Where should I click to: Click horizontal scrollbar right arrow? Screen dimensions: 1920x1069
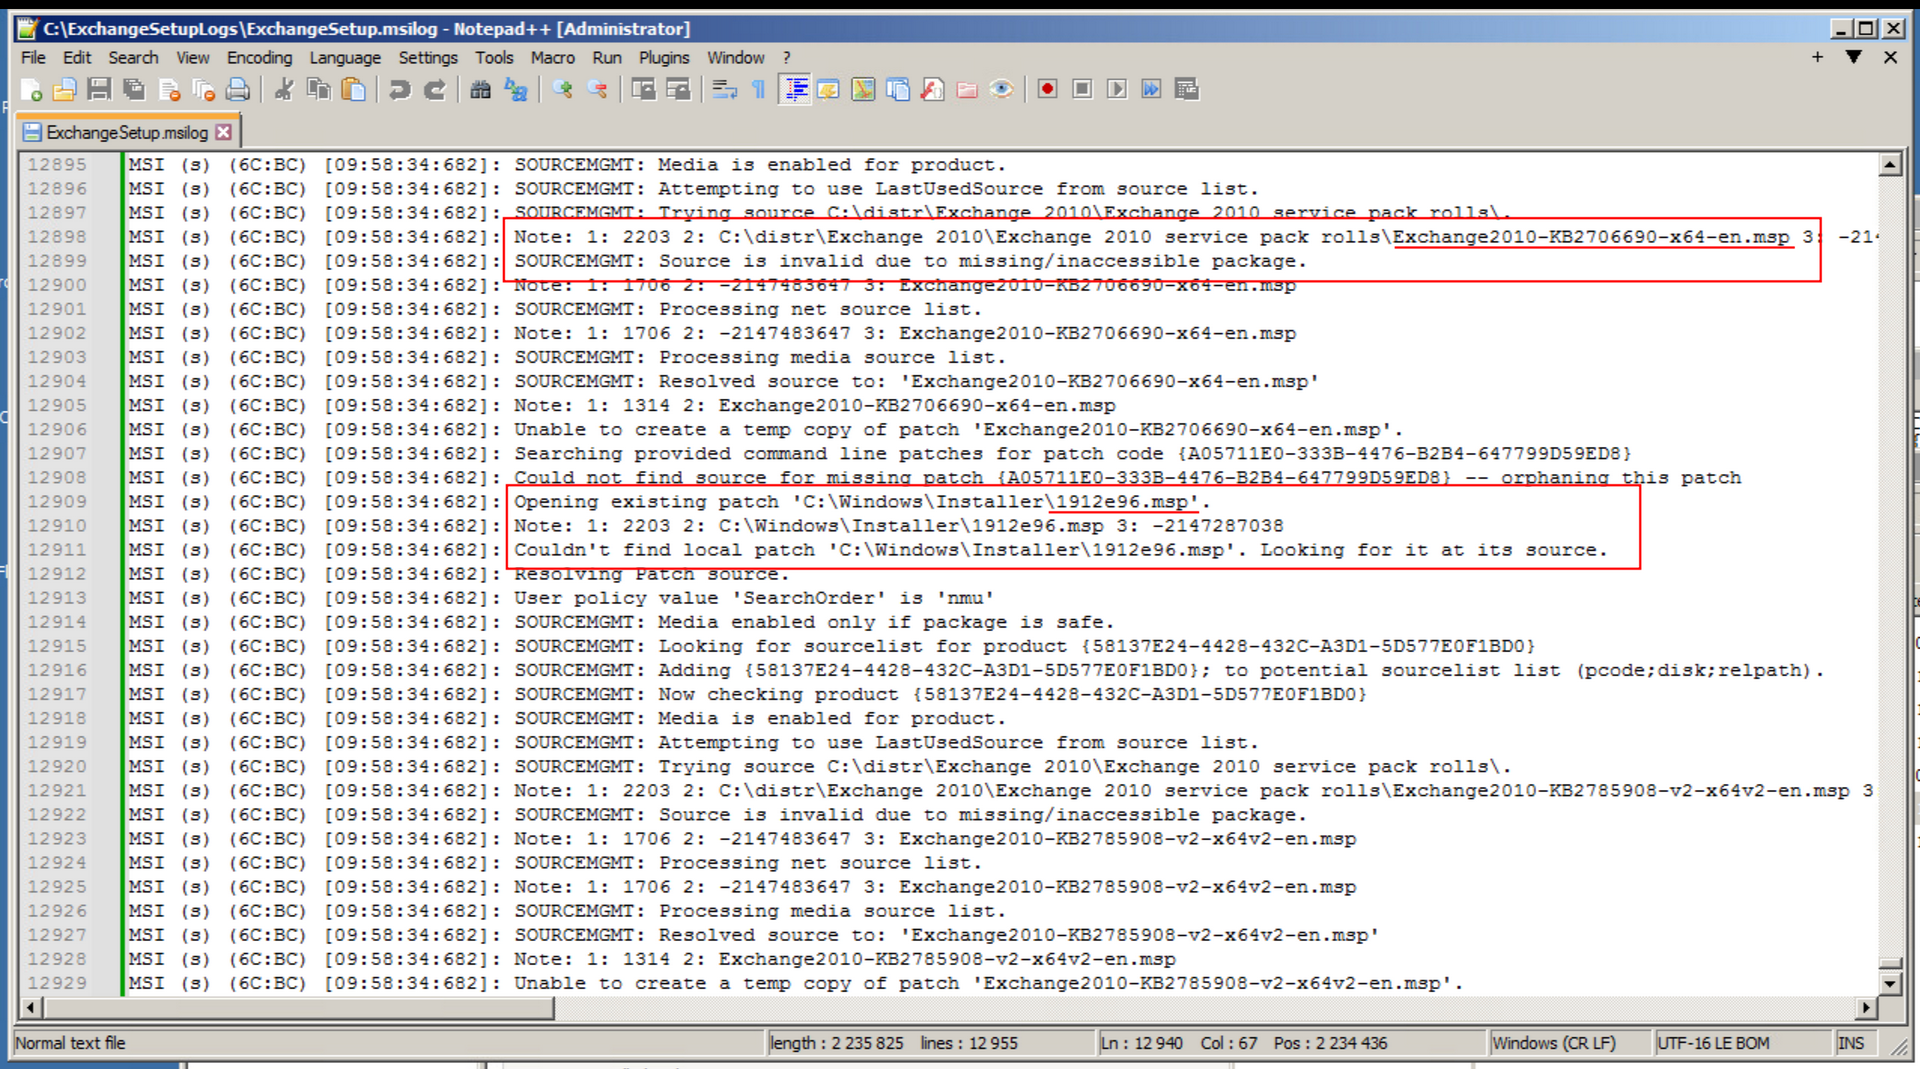coord(1867,1008)
